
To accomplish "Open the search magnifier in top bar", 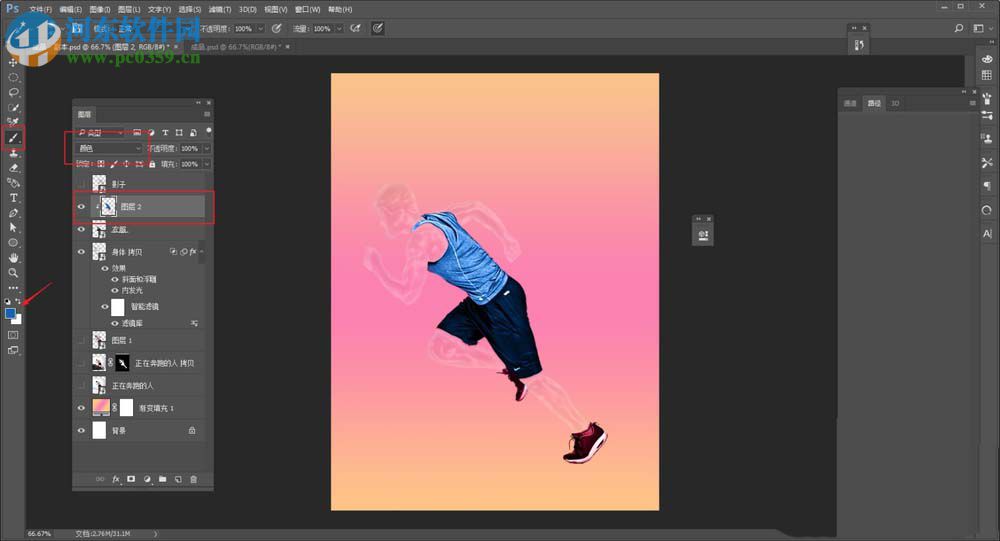I will click(958, 29).
